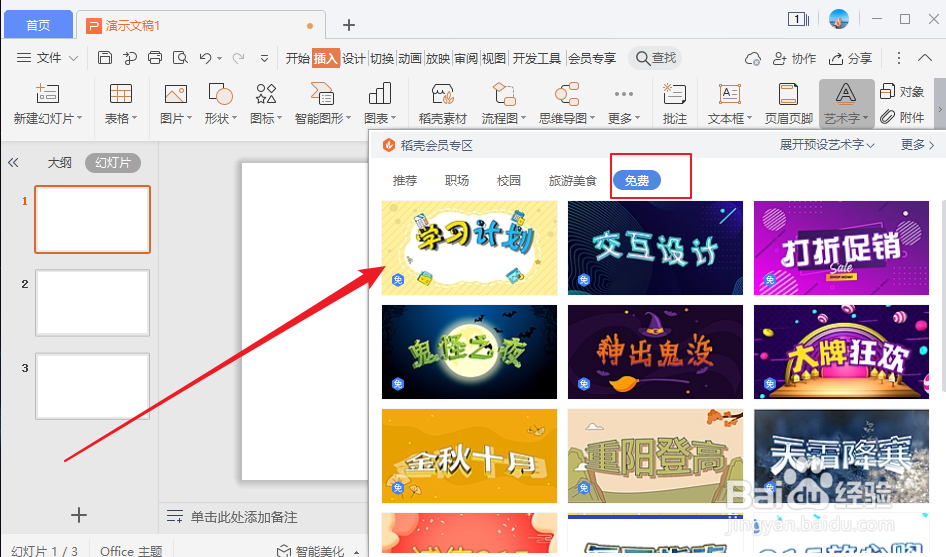This screenshot has width=946, height=557.
Task: Select the Travel & Food (旅游美食) tab
Action: click(x=573, y=180)
